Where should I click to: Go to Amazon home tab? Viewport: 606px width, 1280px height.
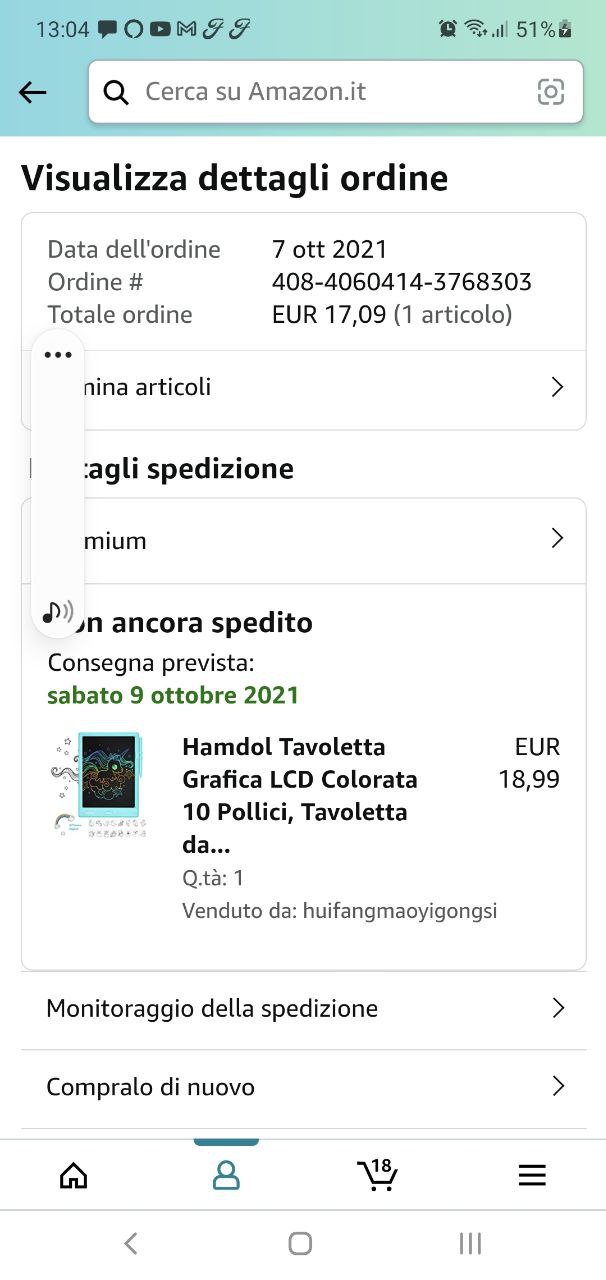(74, 1175)
